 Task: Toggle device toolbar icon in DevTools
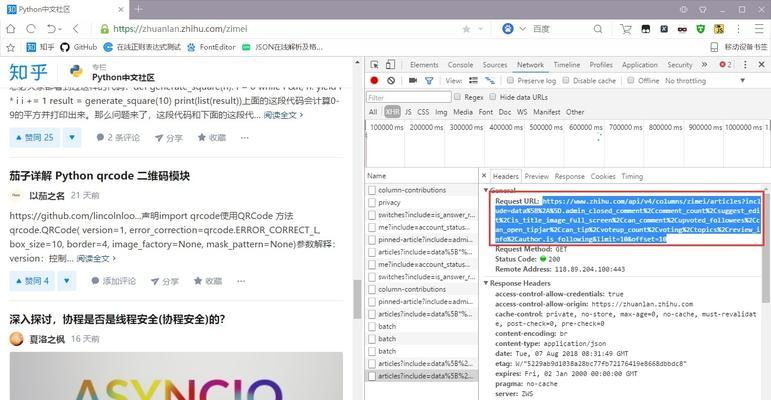390,64
